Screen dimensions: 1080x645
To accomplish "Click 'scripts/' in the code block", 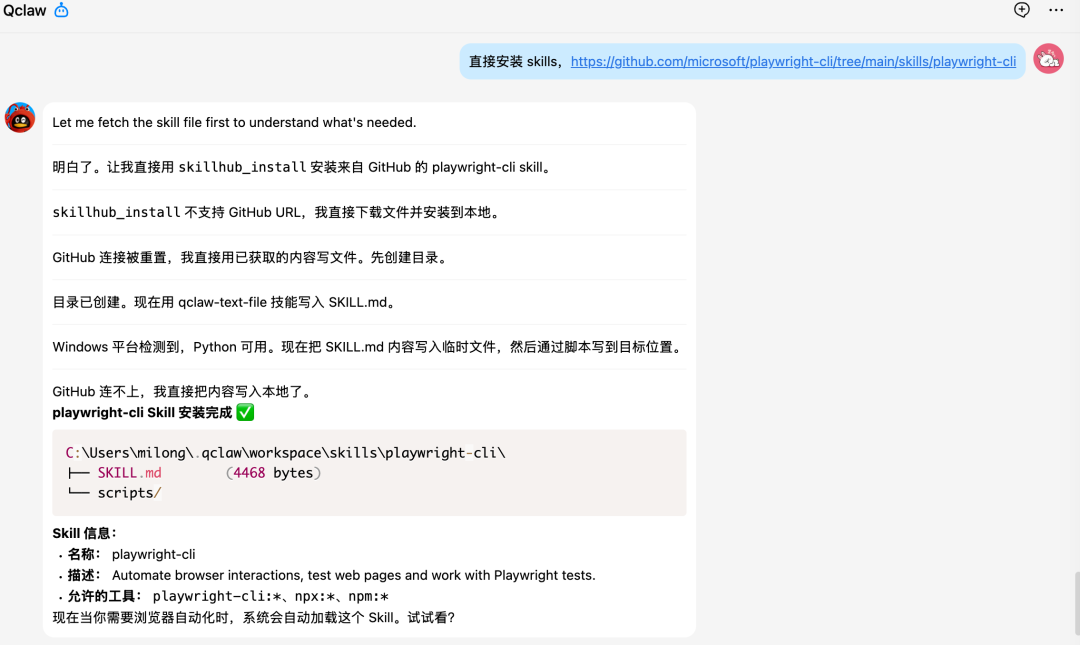I will (x=129, y=493).
